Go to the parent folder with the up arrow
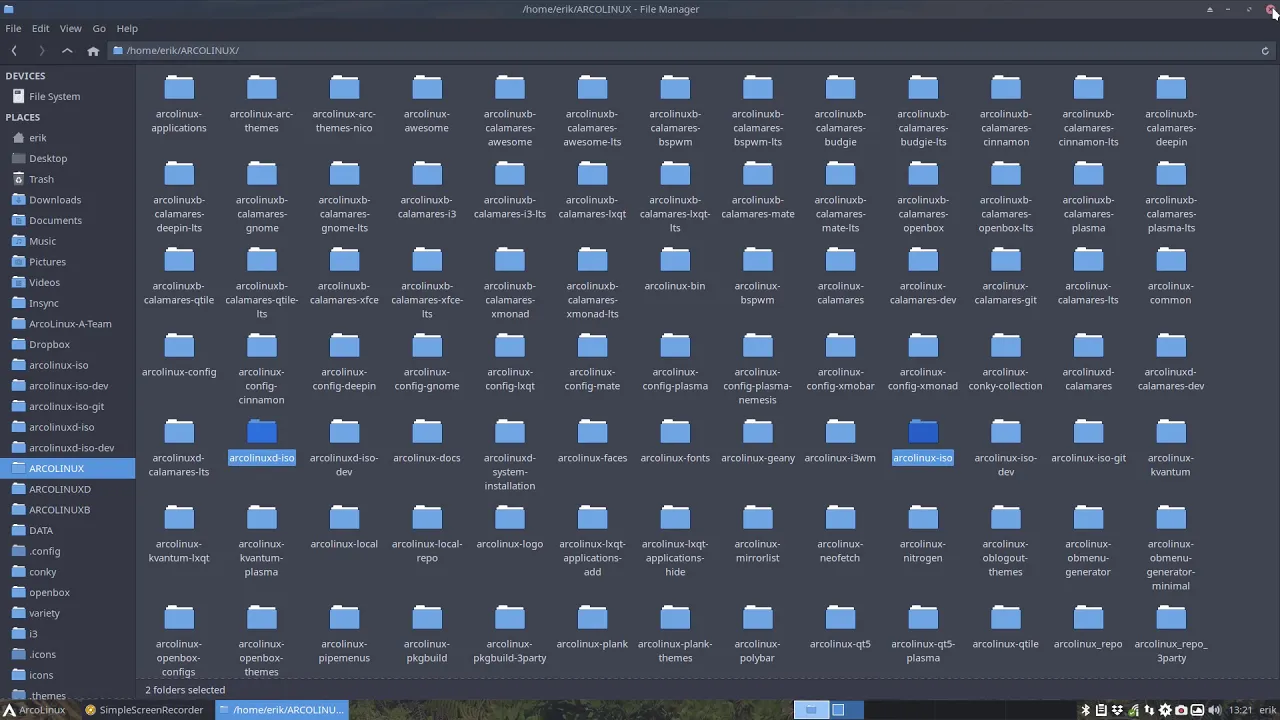The image size is (1280, 720). (x=67, y=50)
